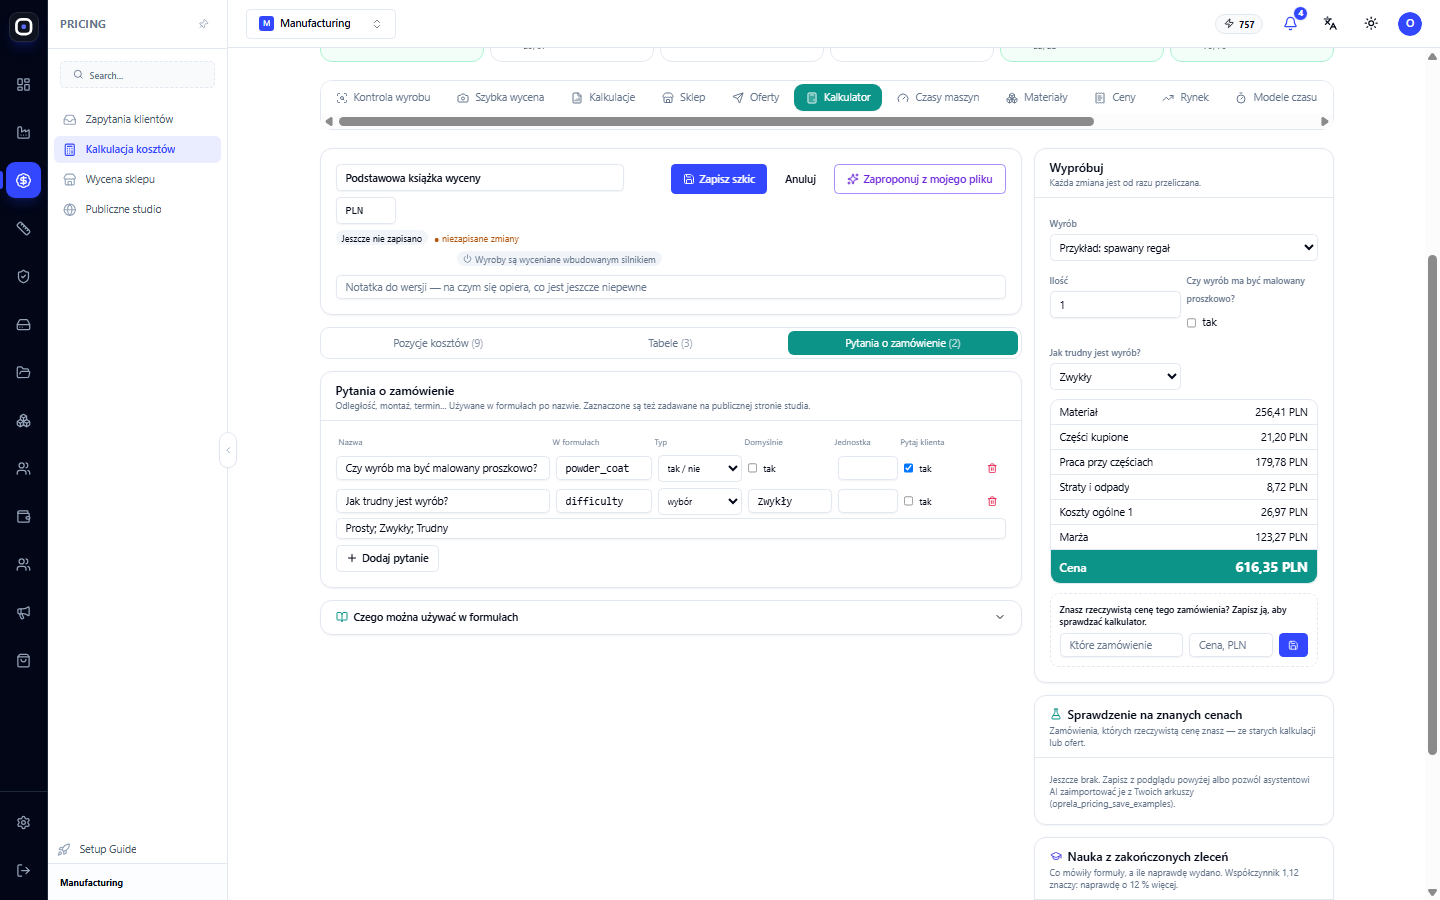Switch to the 'Pozycje kosztów (9)' tab
The image size is (1440, 900).
pyautogui.click(x=438, y=343)
